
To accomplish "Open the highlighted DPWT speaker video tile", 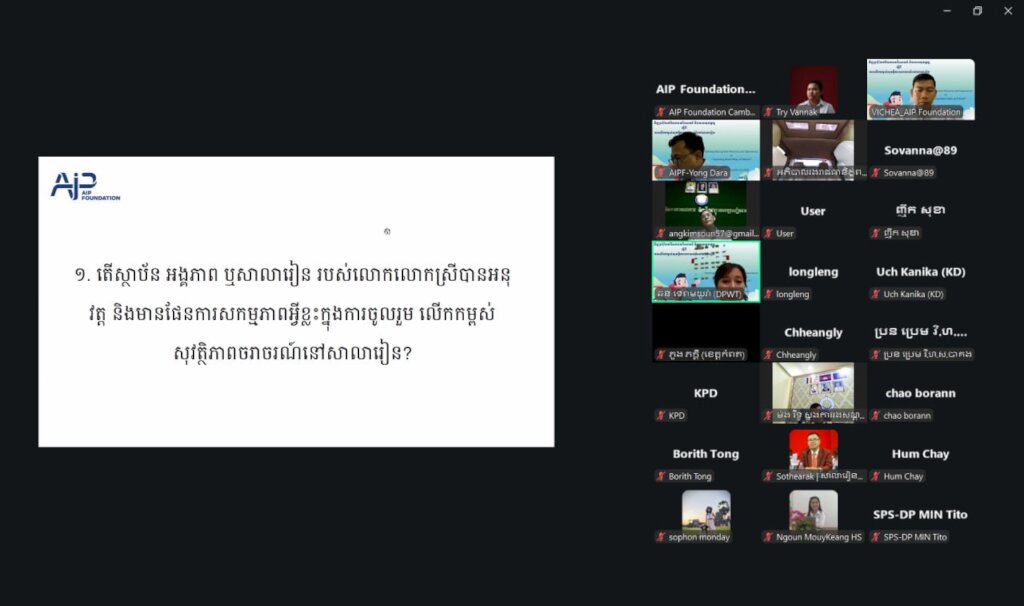I will click(705, 269).
